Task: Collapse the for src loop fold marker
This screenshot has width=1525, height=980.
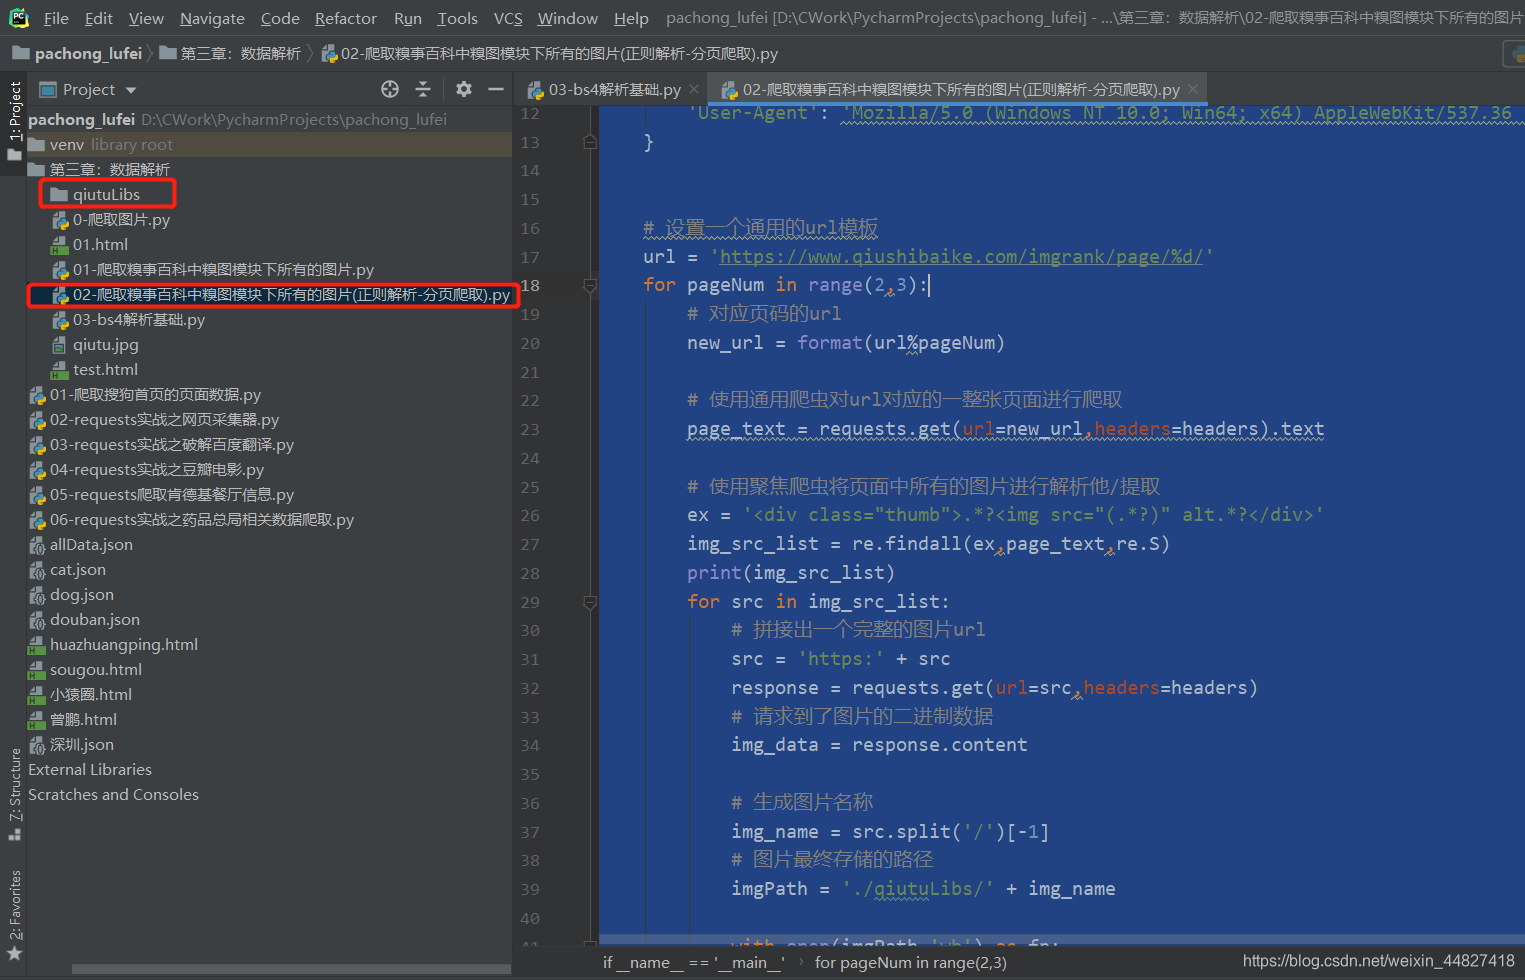Action: pyautogui.click(x=590, y=602)
